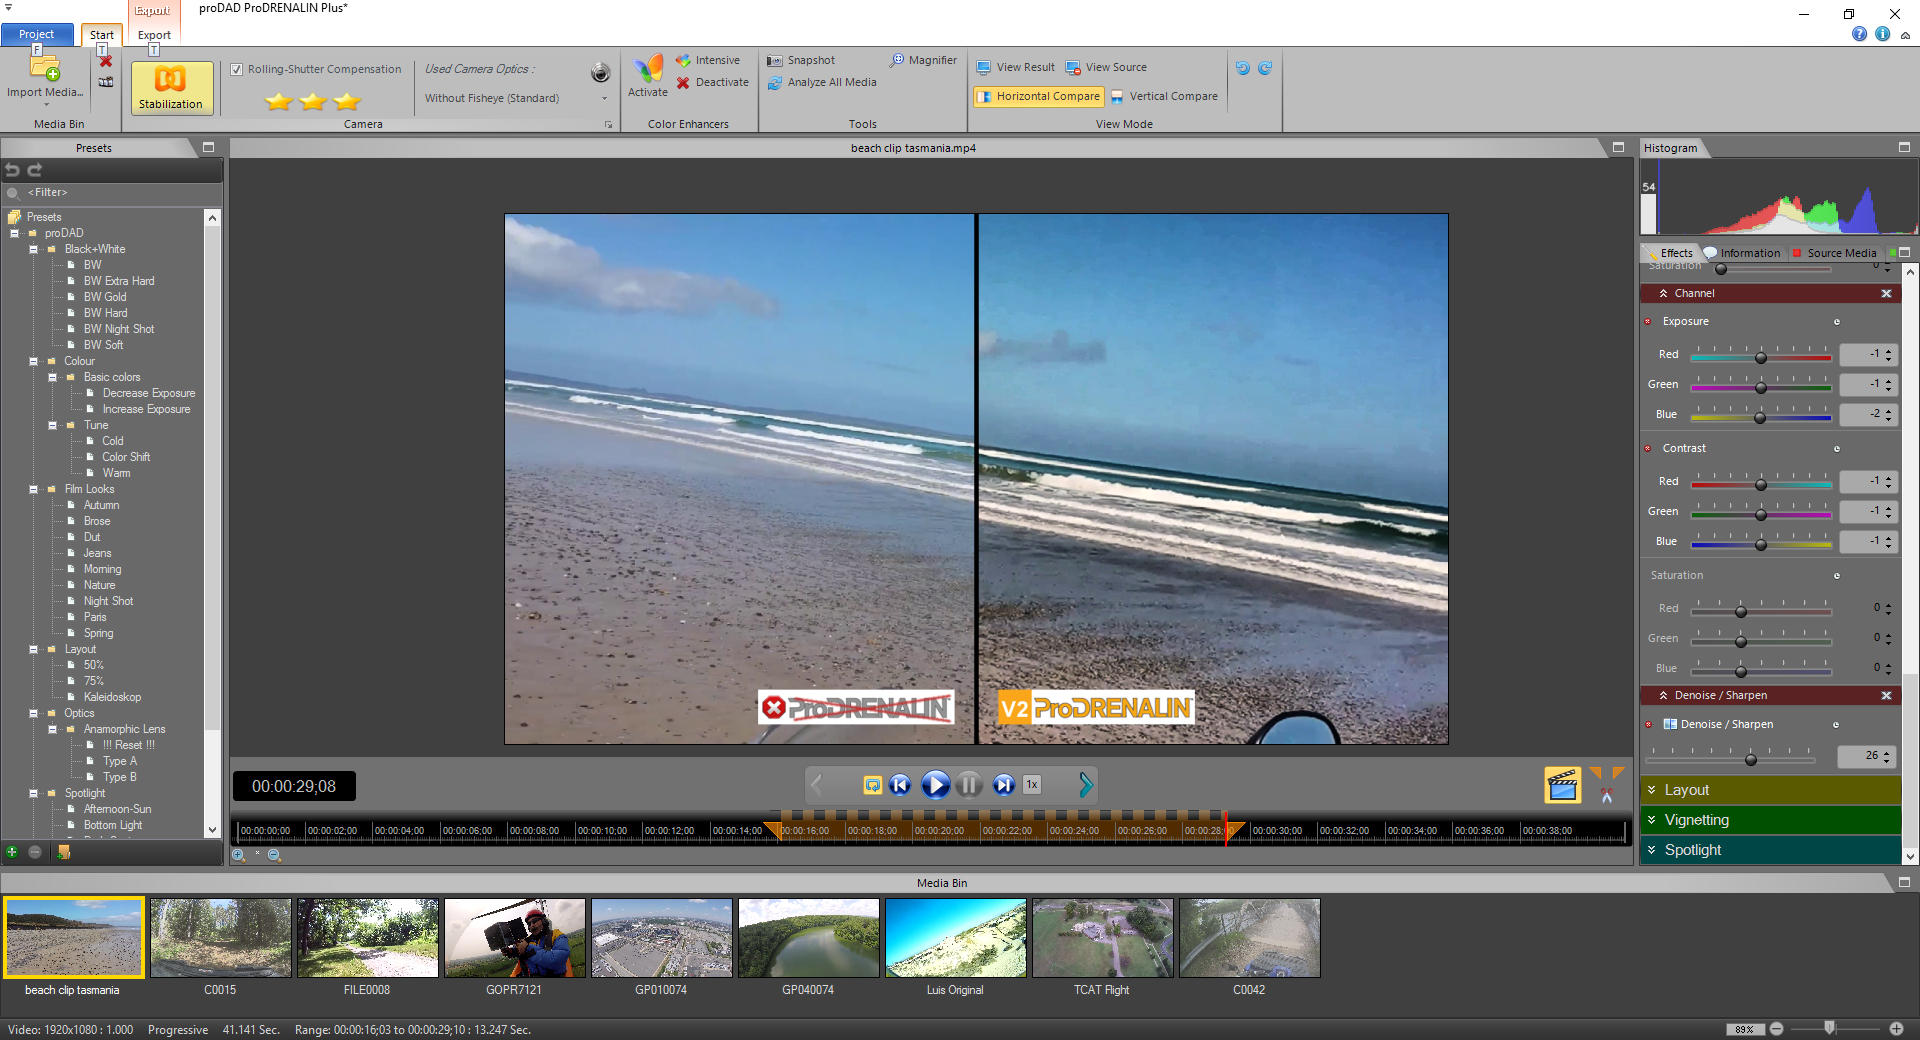Open the Project tab

tap(37, 34)
